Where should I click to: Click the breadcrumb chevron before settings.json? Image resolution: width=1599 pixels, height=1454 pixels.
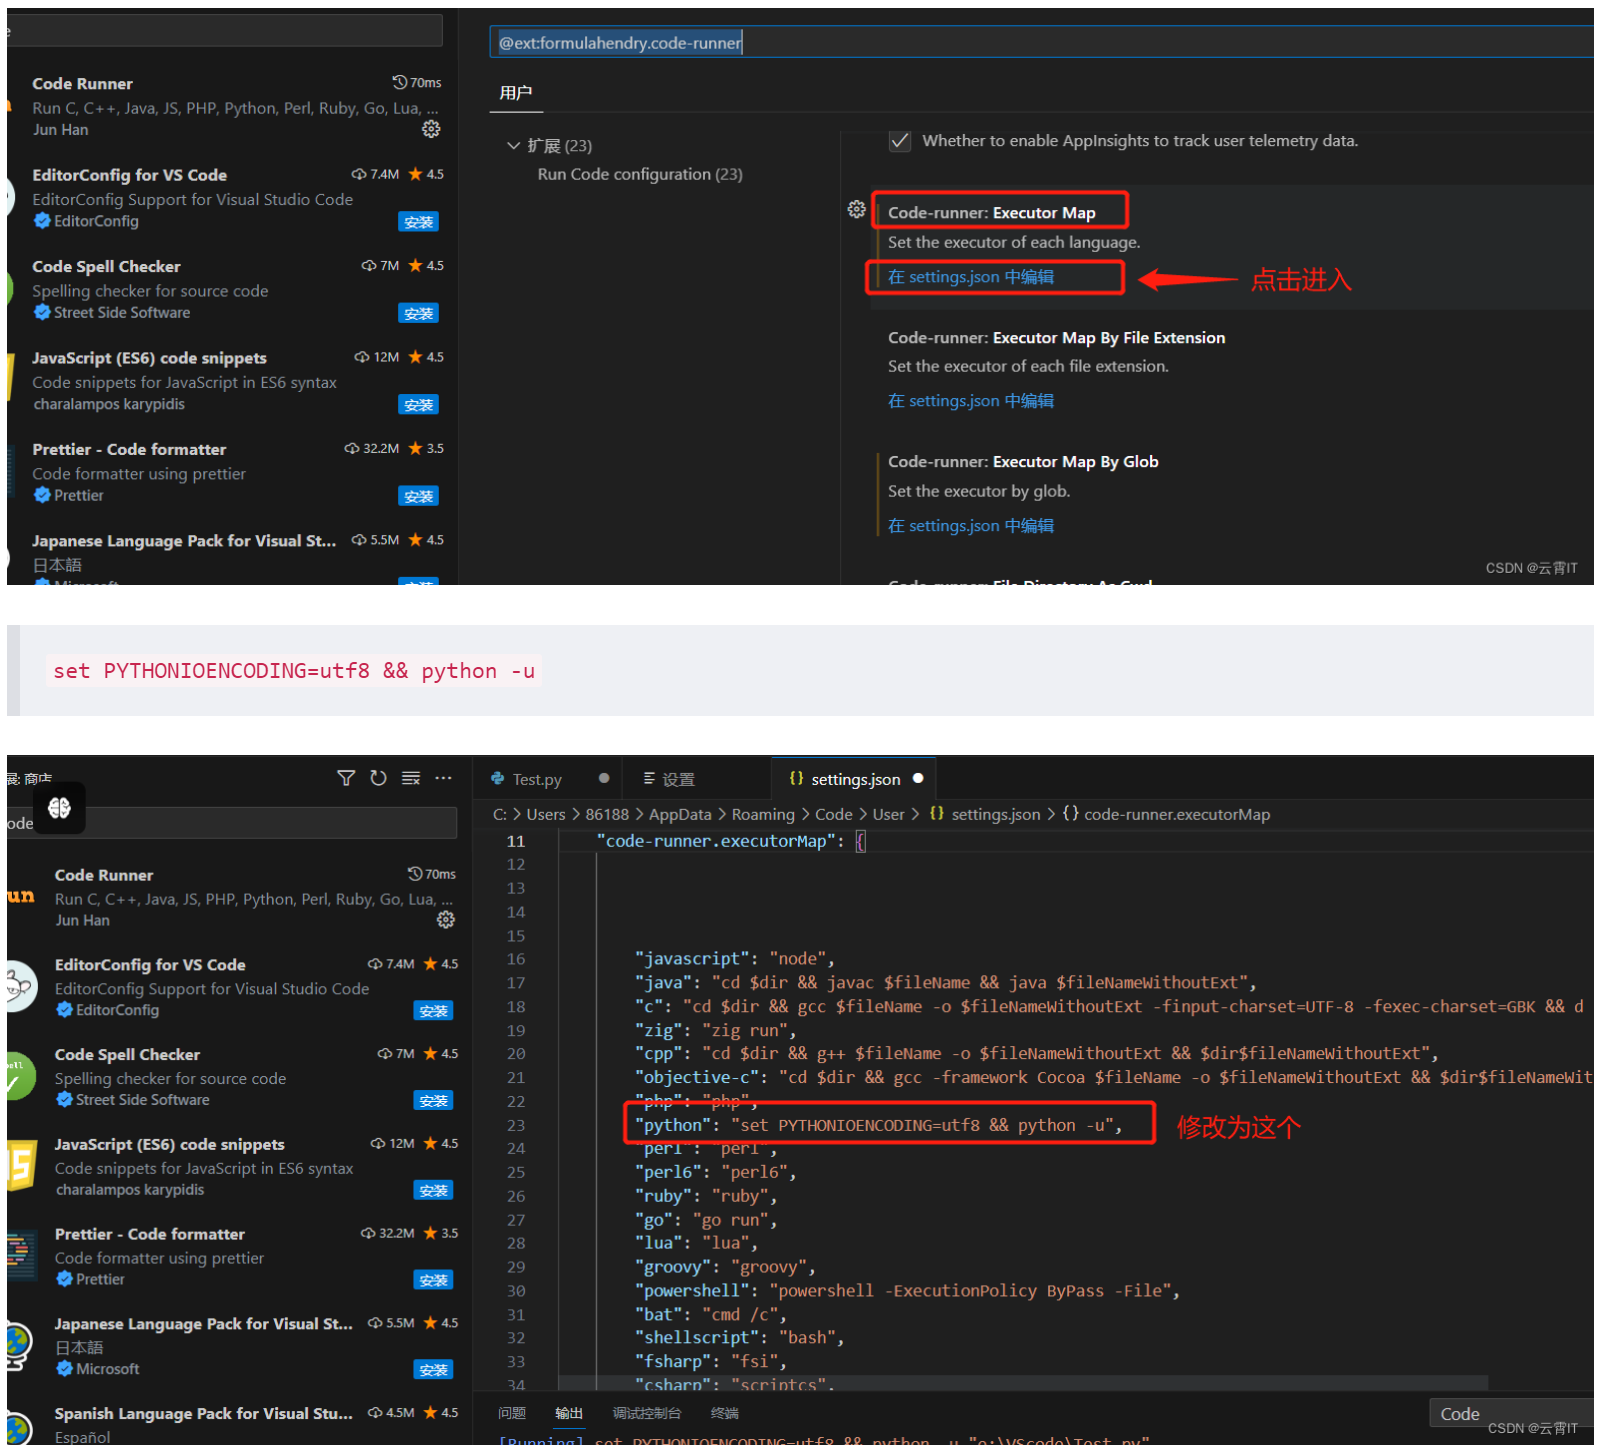(918, 815)
